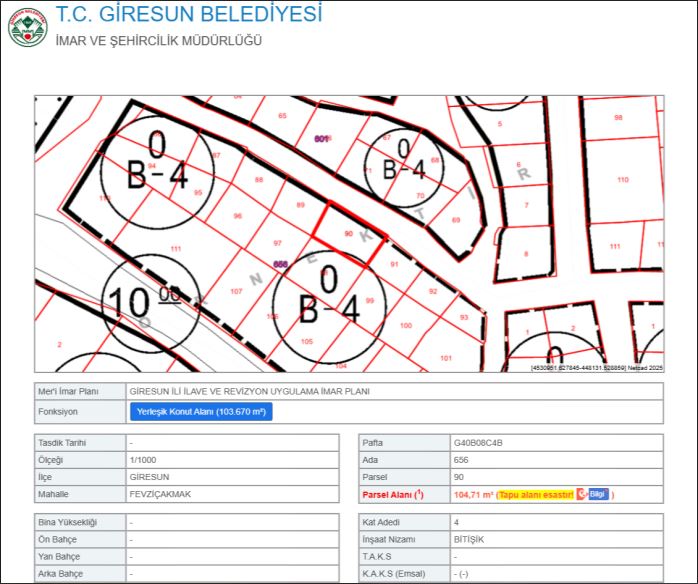Click the GİRESUN value in İlçe row
Screen dimensions: 698x584
pyautogui.click(x=149, y=477)
